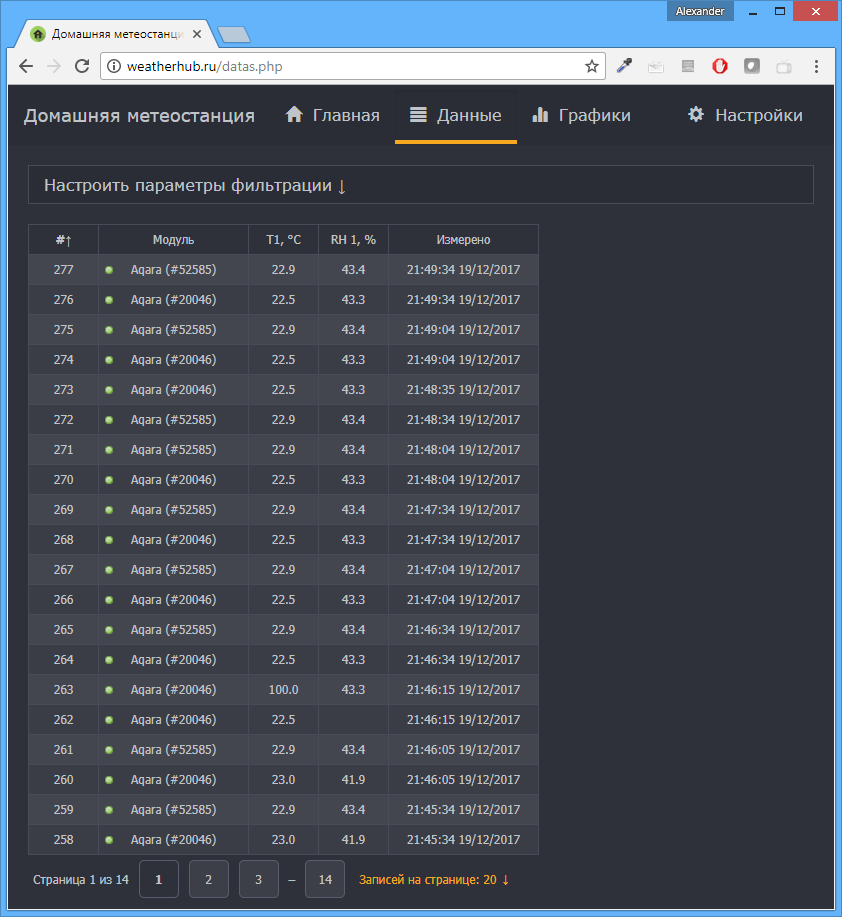Screen dimensions: 842x917
Task: Go to page 2 of the records
Action: tap(208, 879)
